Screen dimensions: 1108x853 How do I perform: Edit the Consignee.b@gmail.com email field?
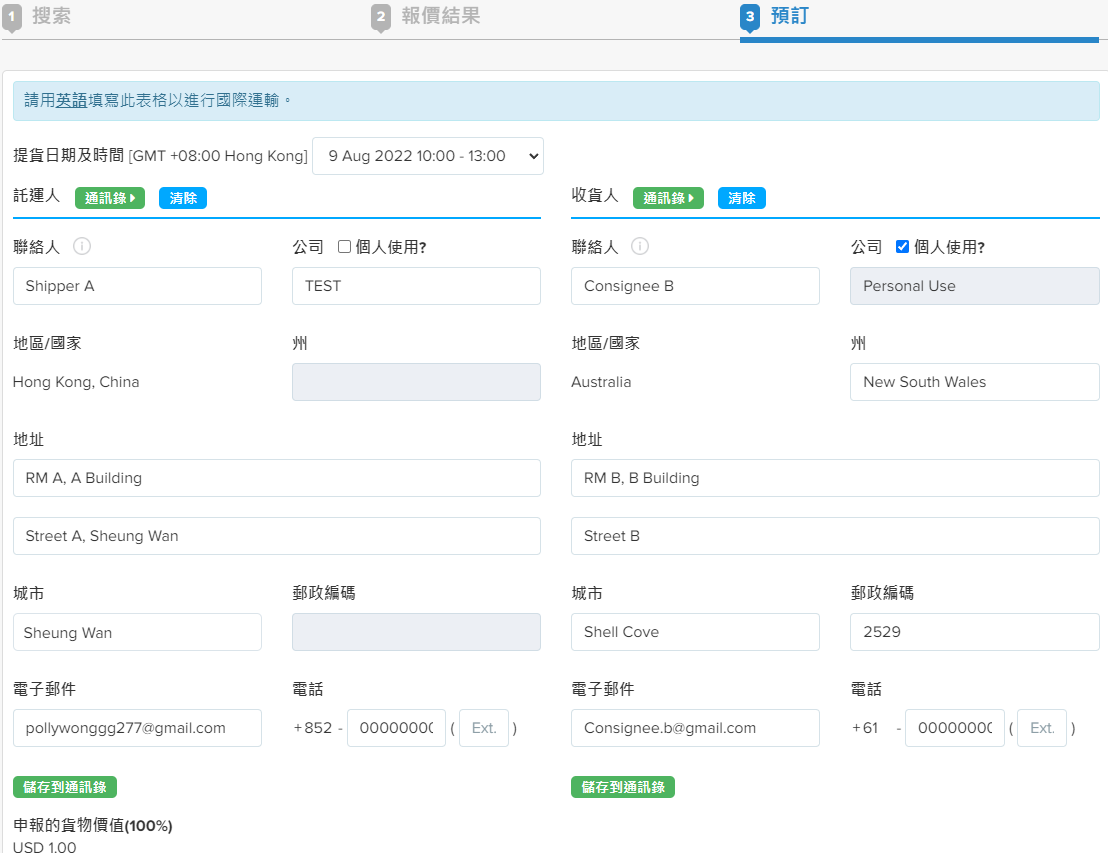coord(695,729)
